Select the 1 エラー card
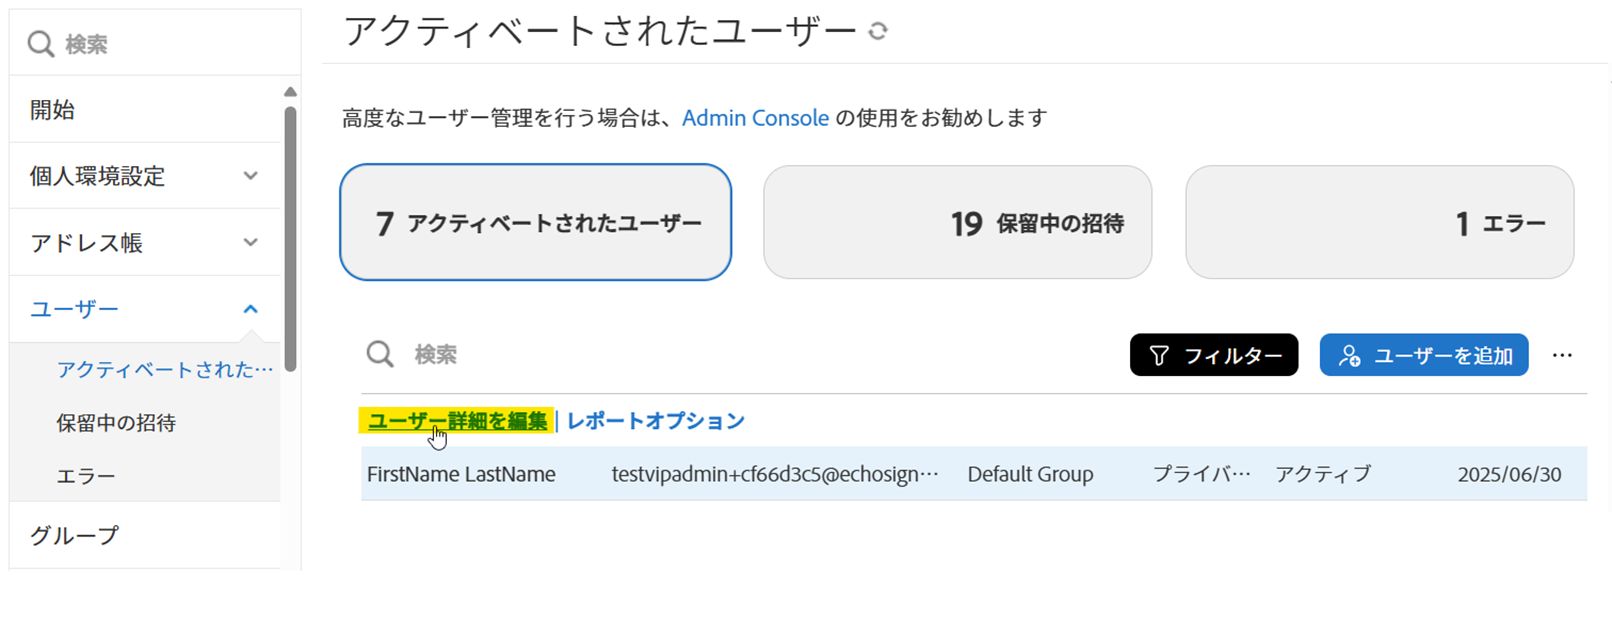 click(1380, 222)
